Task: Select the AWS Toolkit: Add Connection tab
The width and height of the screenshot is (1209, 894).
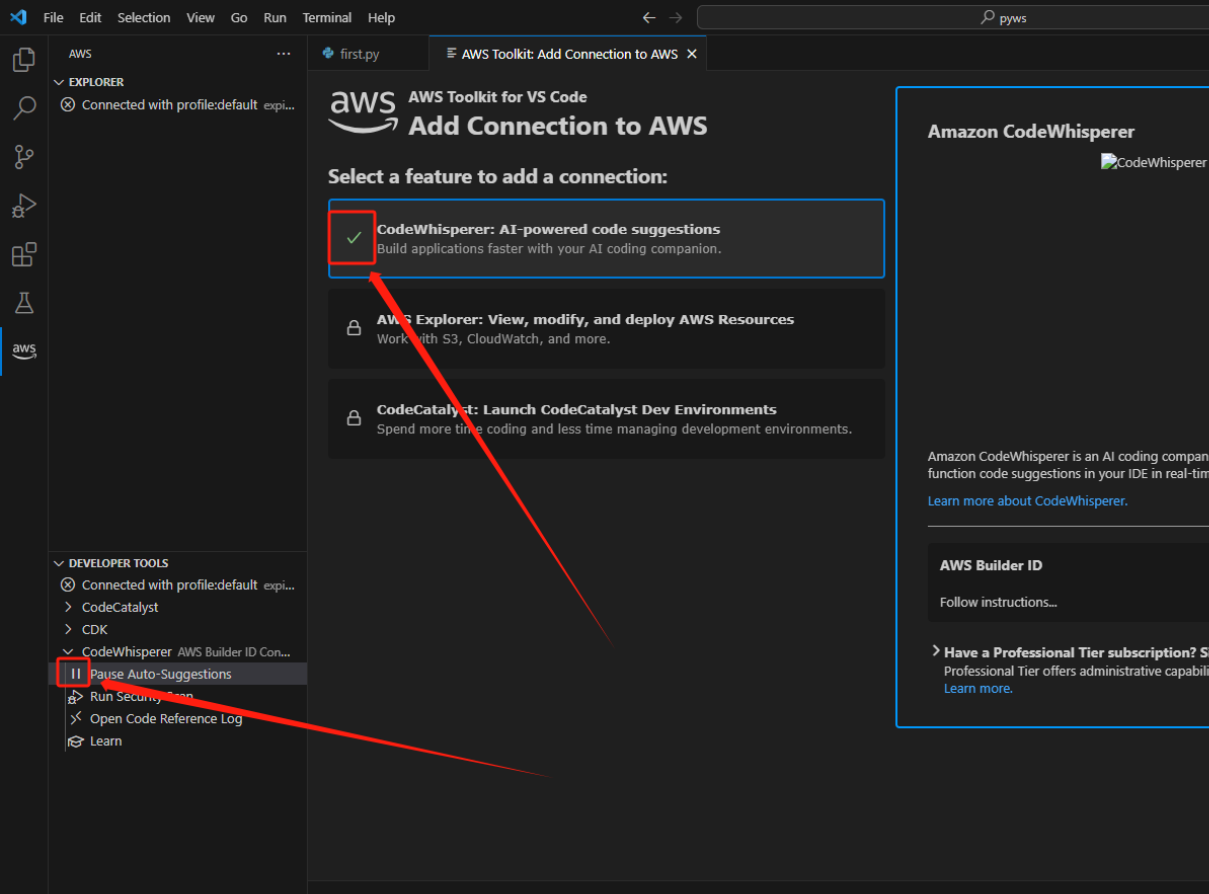Action: coord(569,54)
